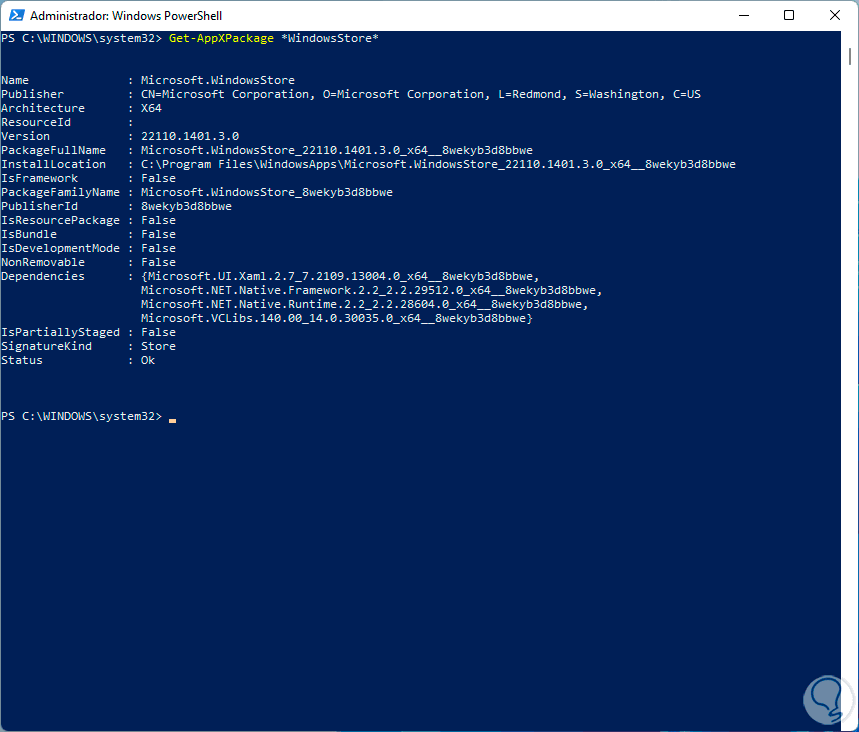
Task: Click the blinking cursor at the empty prompt
Action: (x=173, y=417)
